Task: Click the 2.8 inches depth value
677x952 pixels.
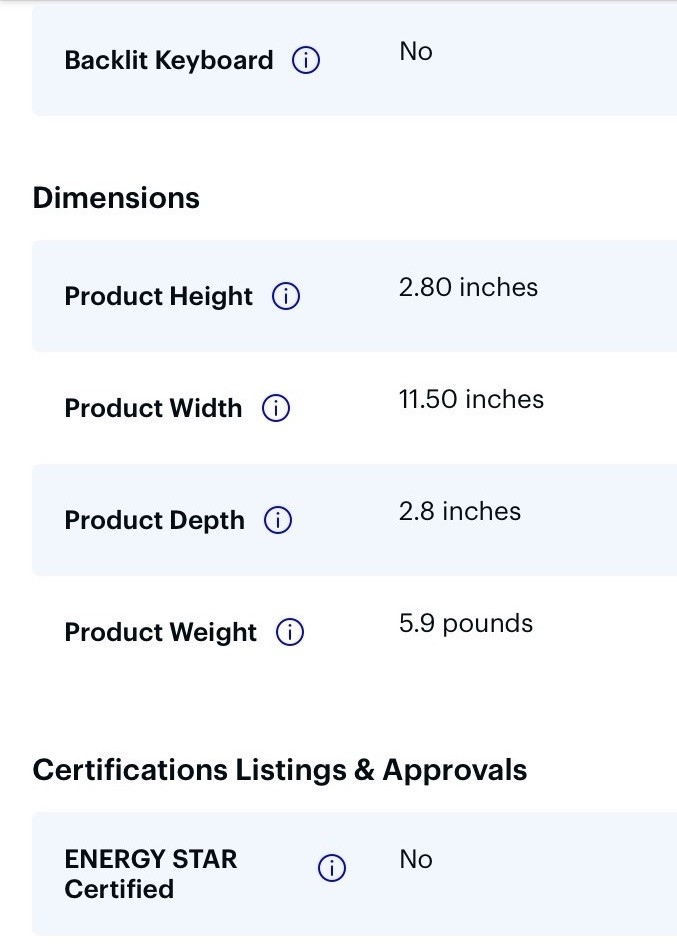Action: (460, 511)
